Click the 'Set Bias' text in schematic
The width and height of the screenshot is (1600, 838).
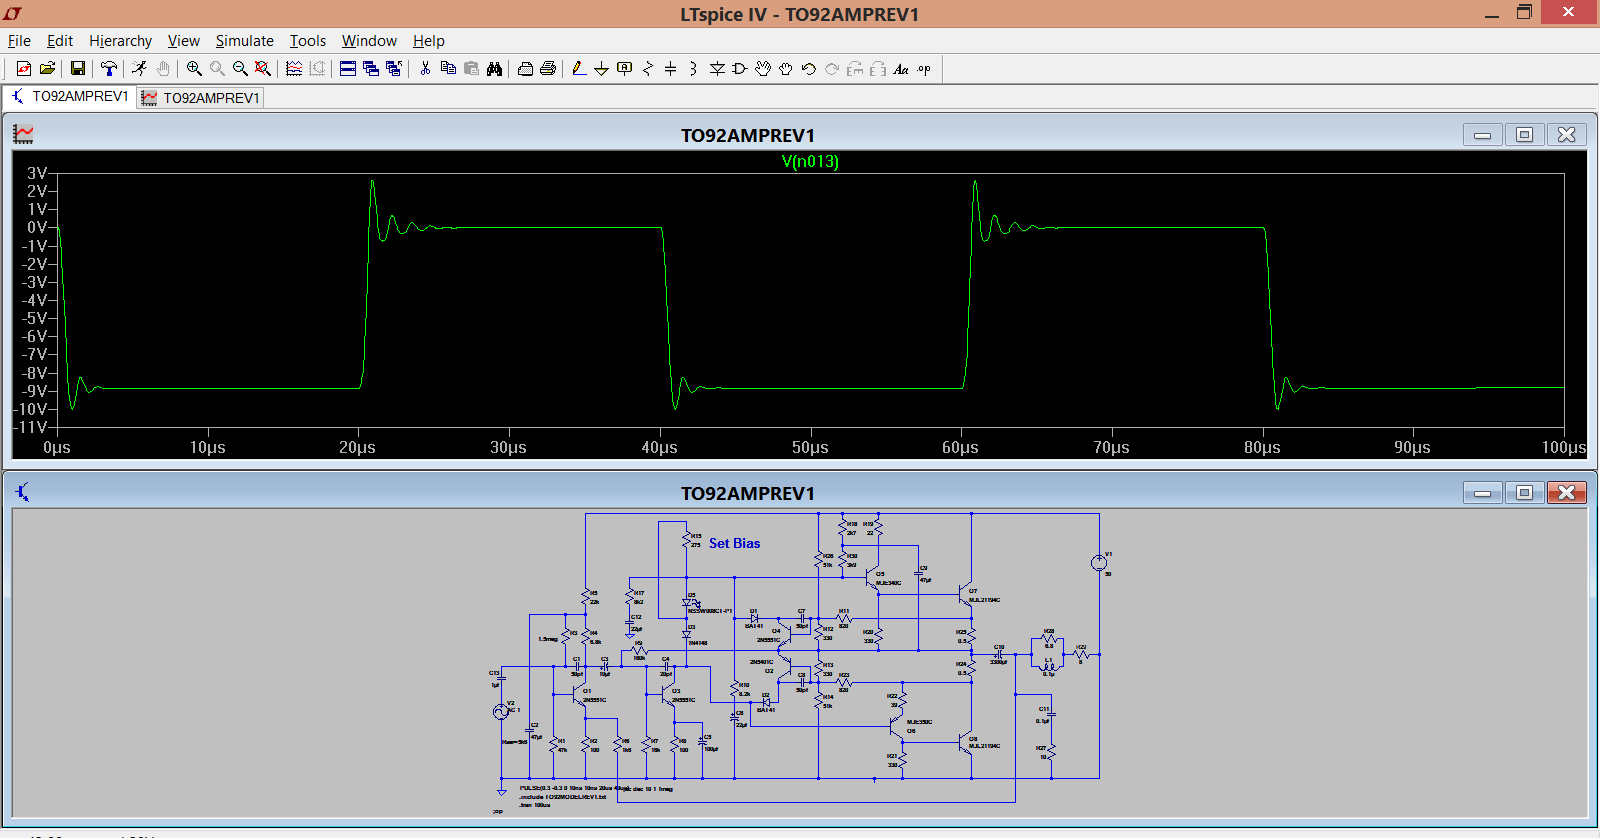tap(734, 543)
